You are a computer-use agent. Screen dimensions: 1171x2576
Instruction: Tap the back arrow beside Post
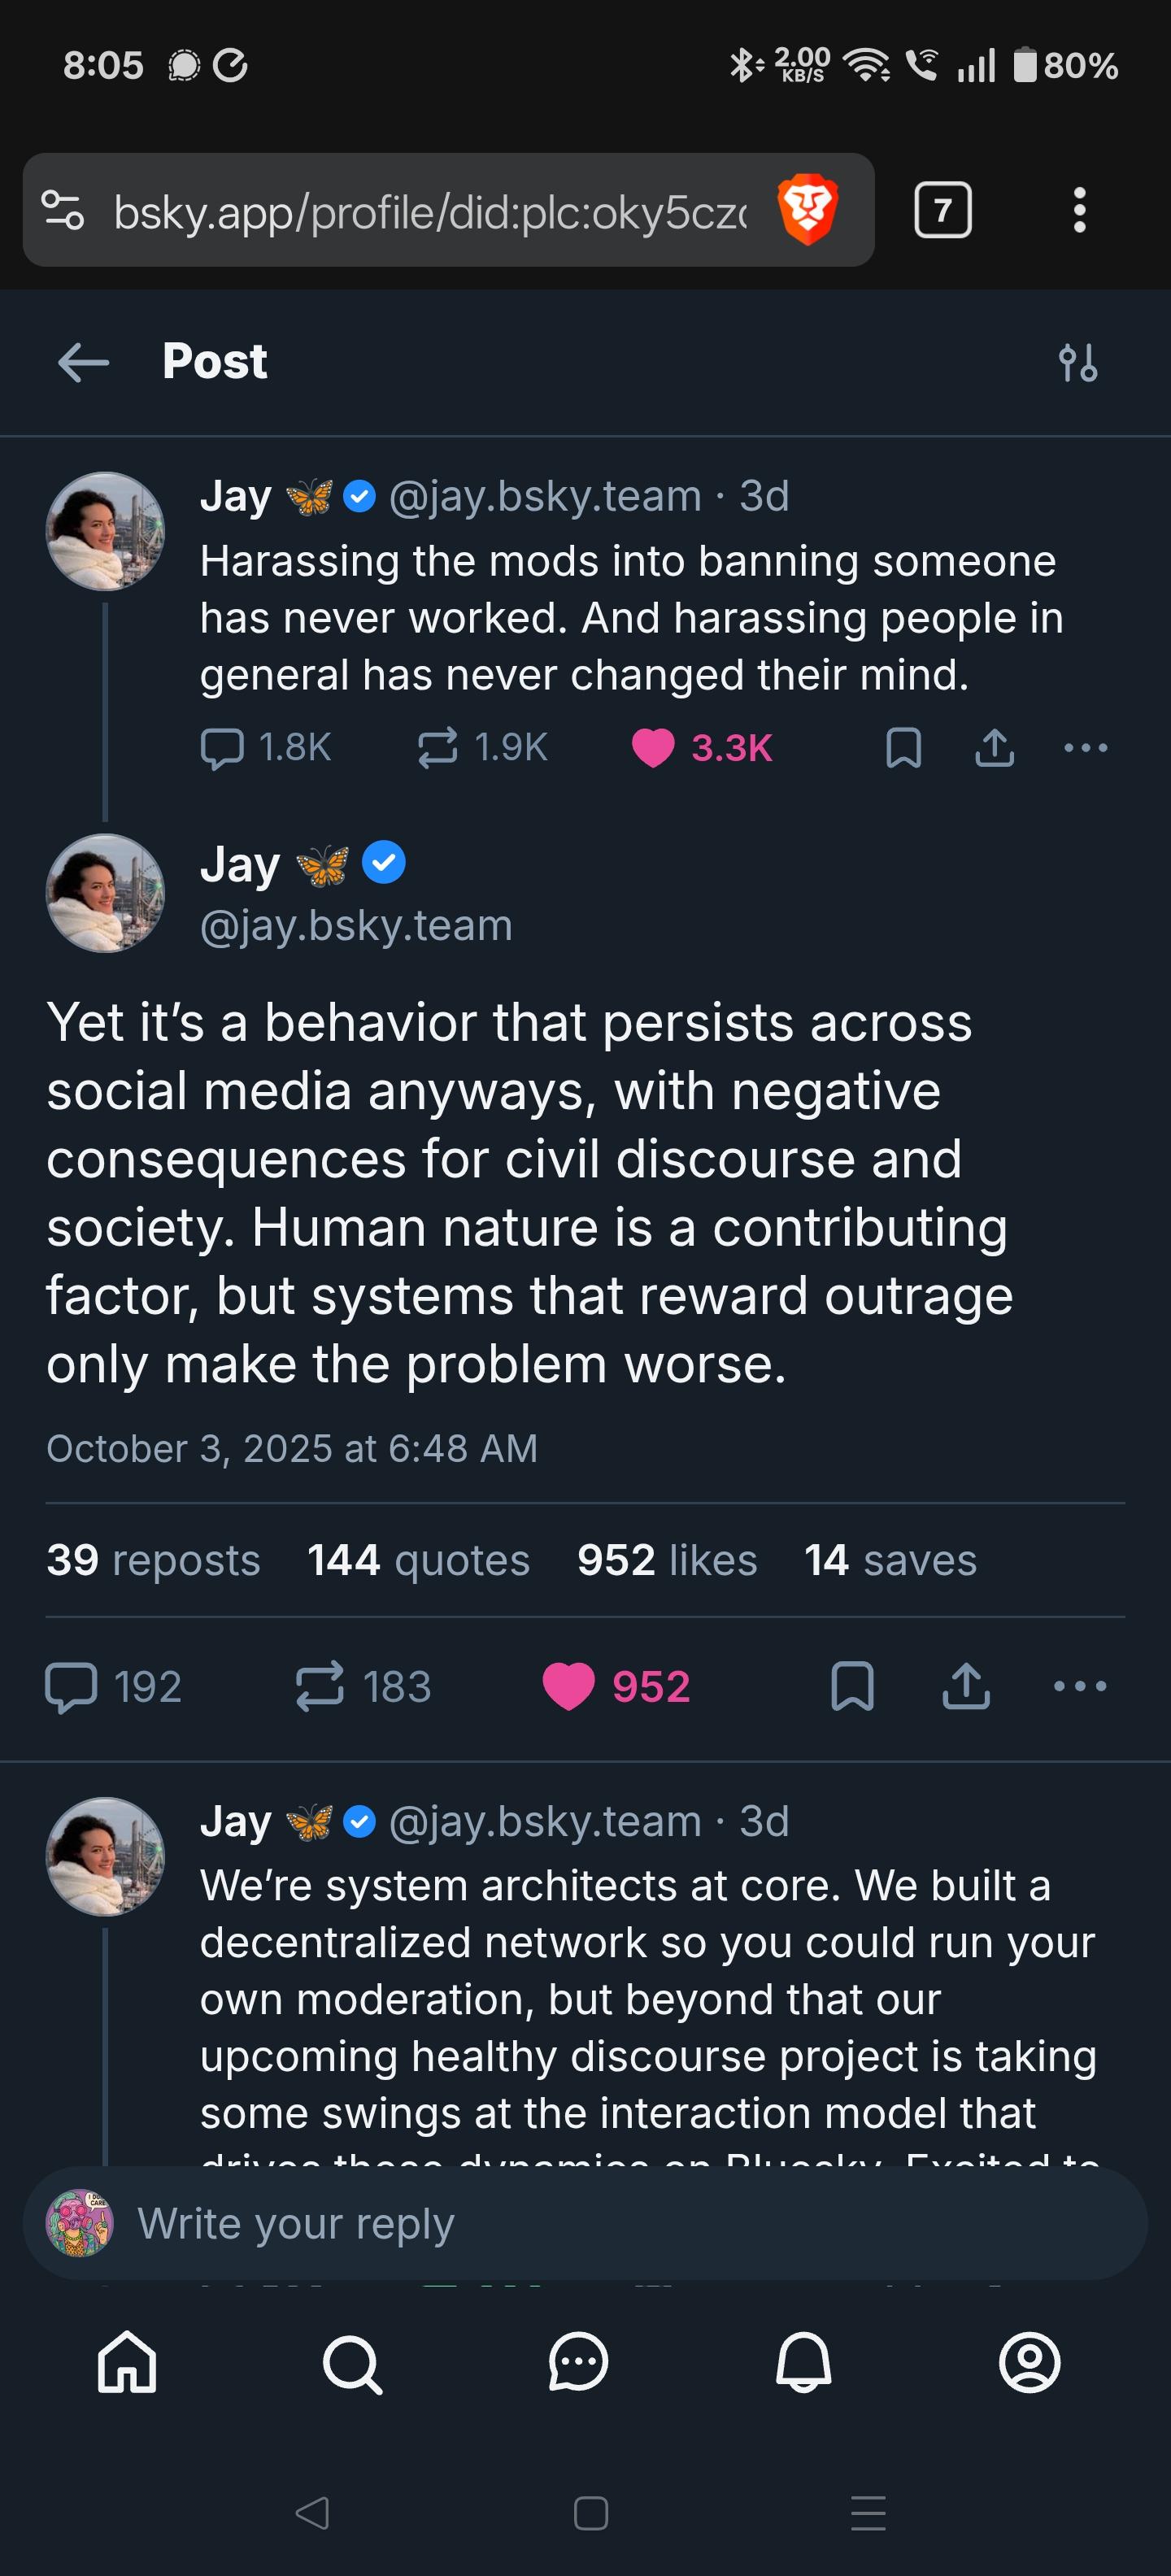(x=84, y=362)
